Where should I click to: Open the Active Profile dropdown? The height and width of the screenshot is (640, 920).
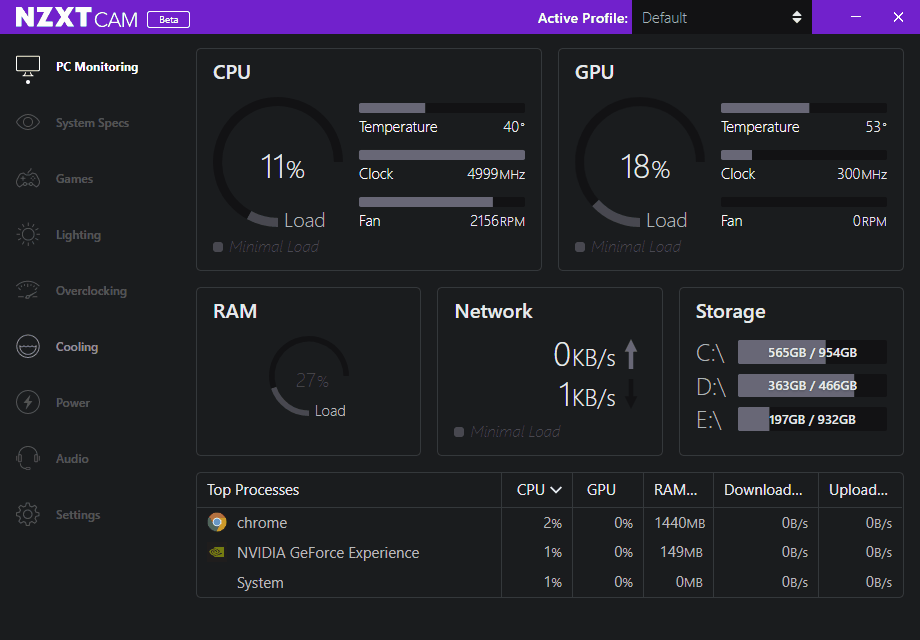point(721,17)
